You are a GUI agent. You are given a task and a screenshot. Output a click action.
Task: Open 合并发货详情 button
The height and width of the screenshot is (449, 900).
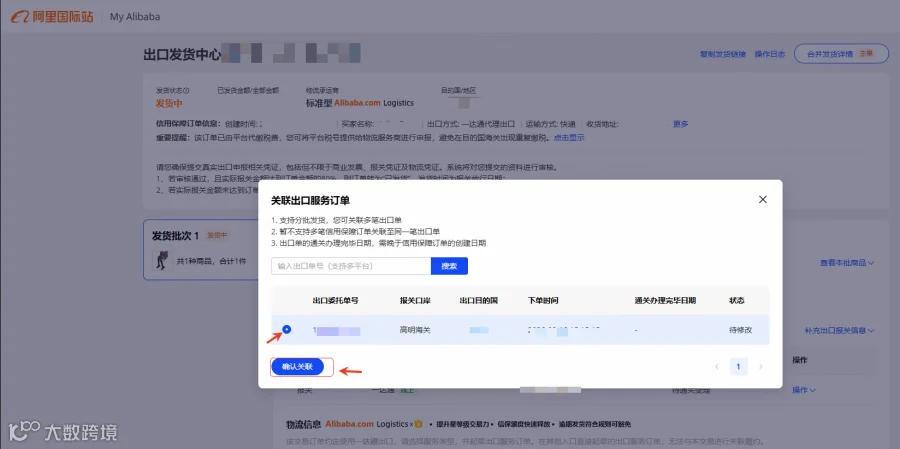[x=841, y=53]
